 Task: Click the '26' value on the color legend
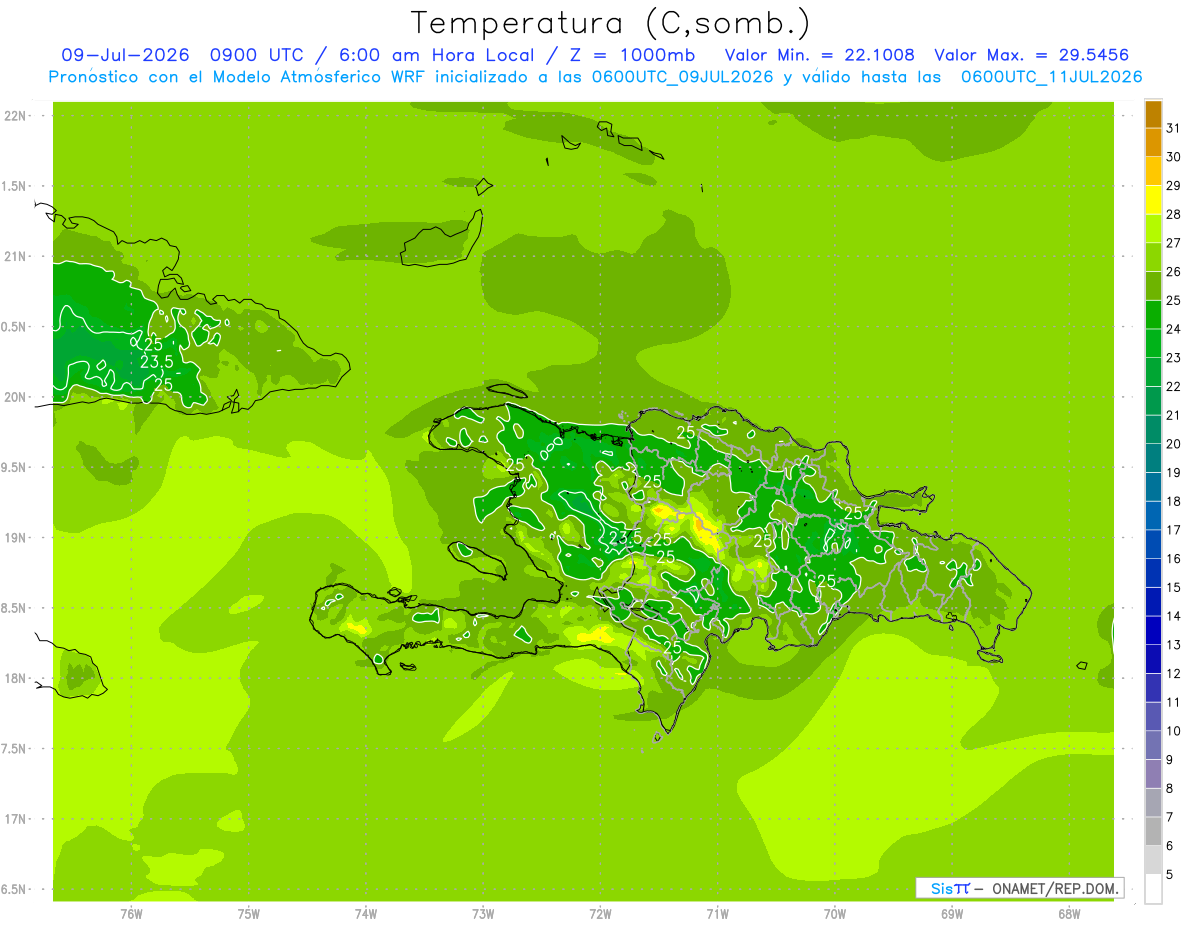point(1174,272)
